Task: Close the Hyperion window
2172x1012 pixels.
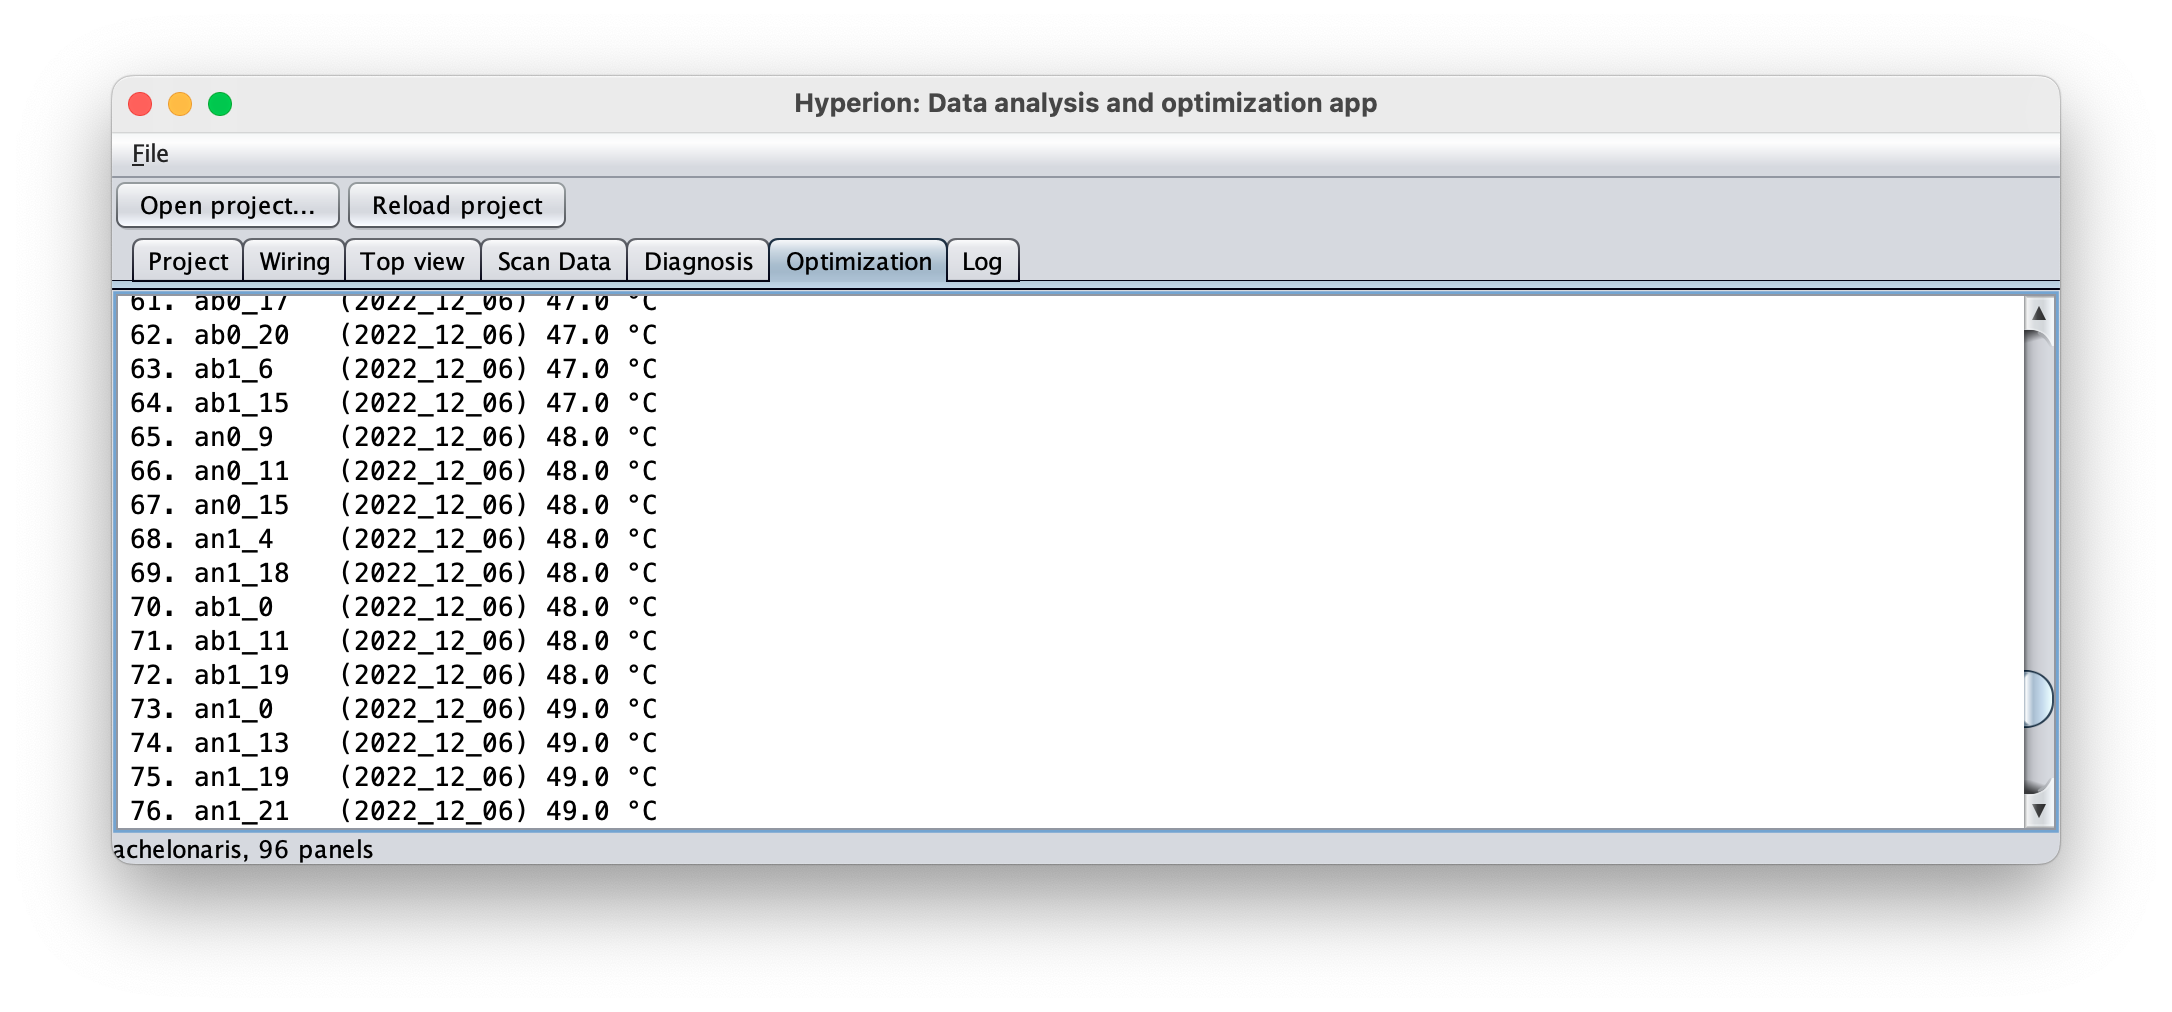Action: coord(140,104)
